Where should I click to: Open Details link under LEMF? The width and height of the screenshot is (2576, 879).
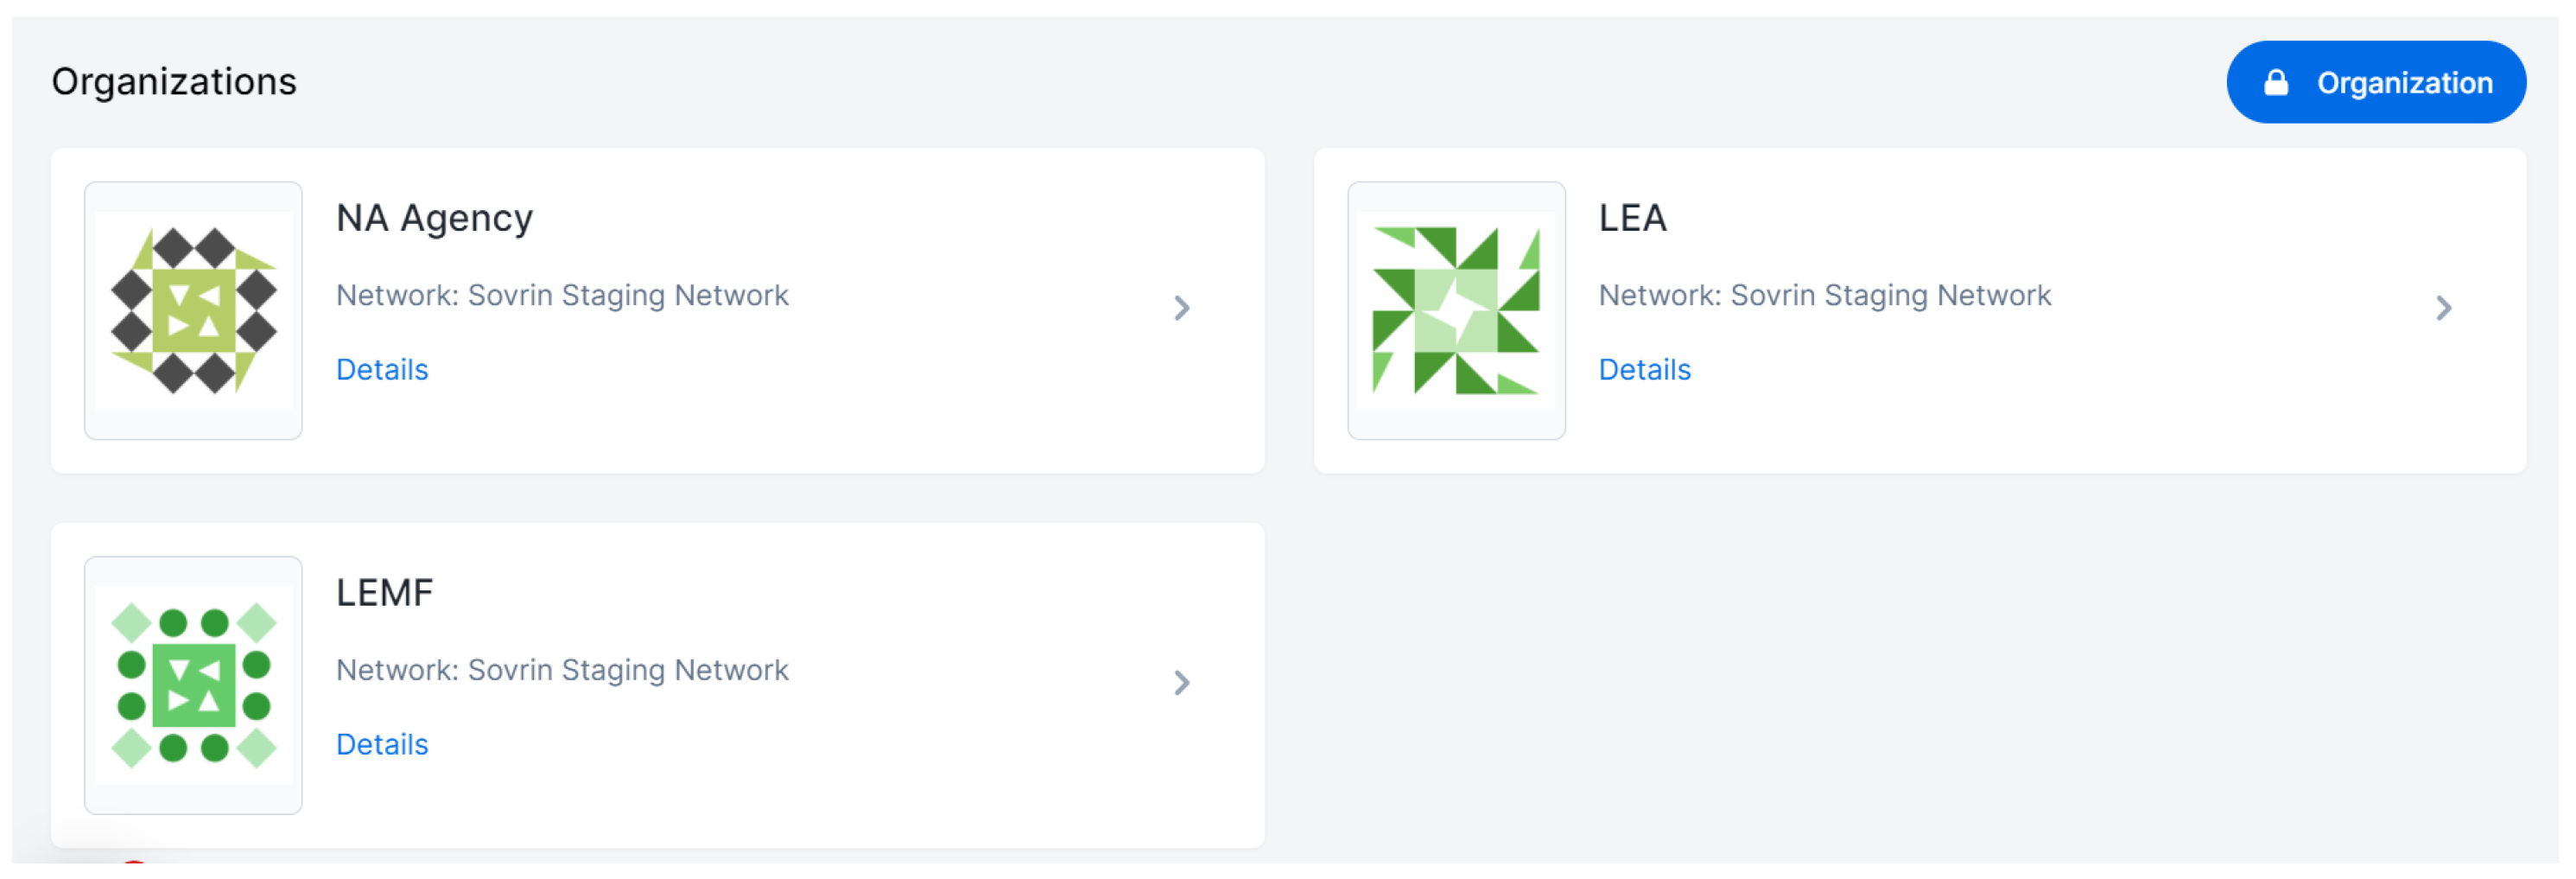[382, 745]
